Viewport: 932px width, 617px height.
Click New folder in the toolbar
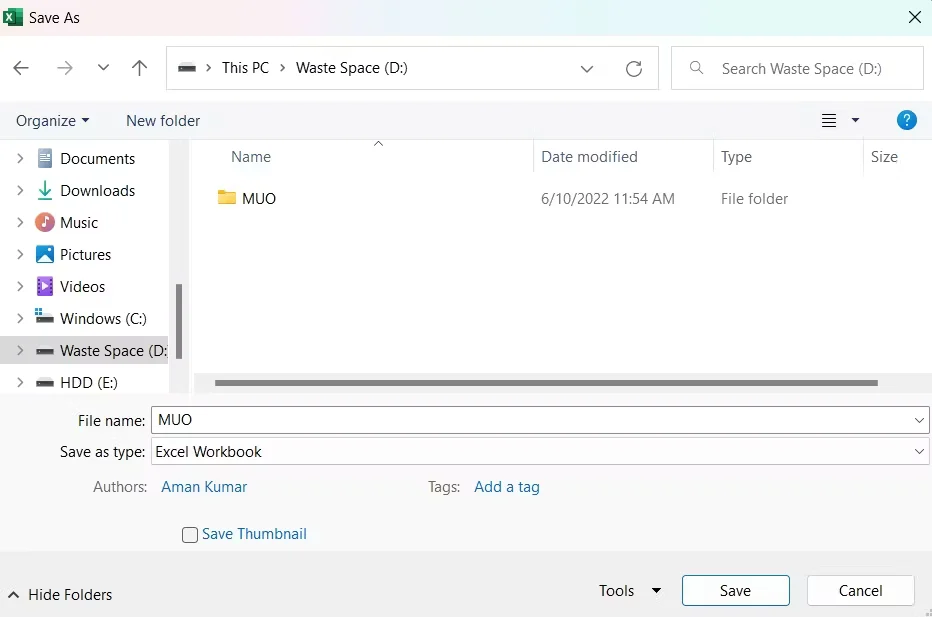pos(162,120)
